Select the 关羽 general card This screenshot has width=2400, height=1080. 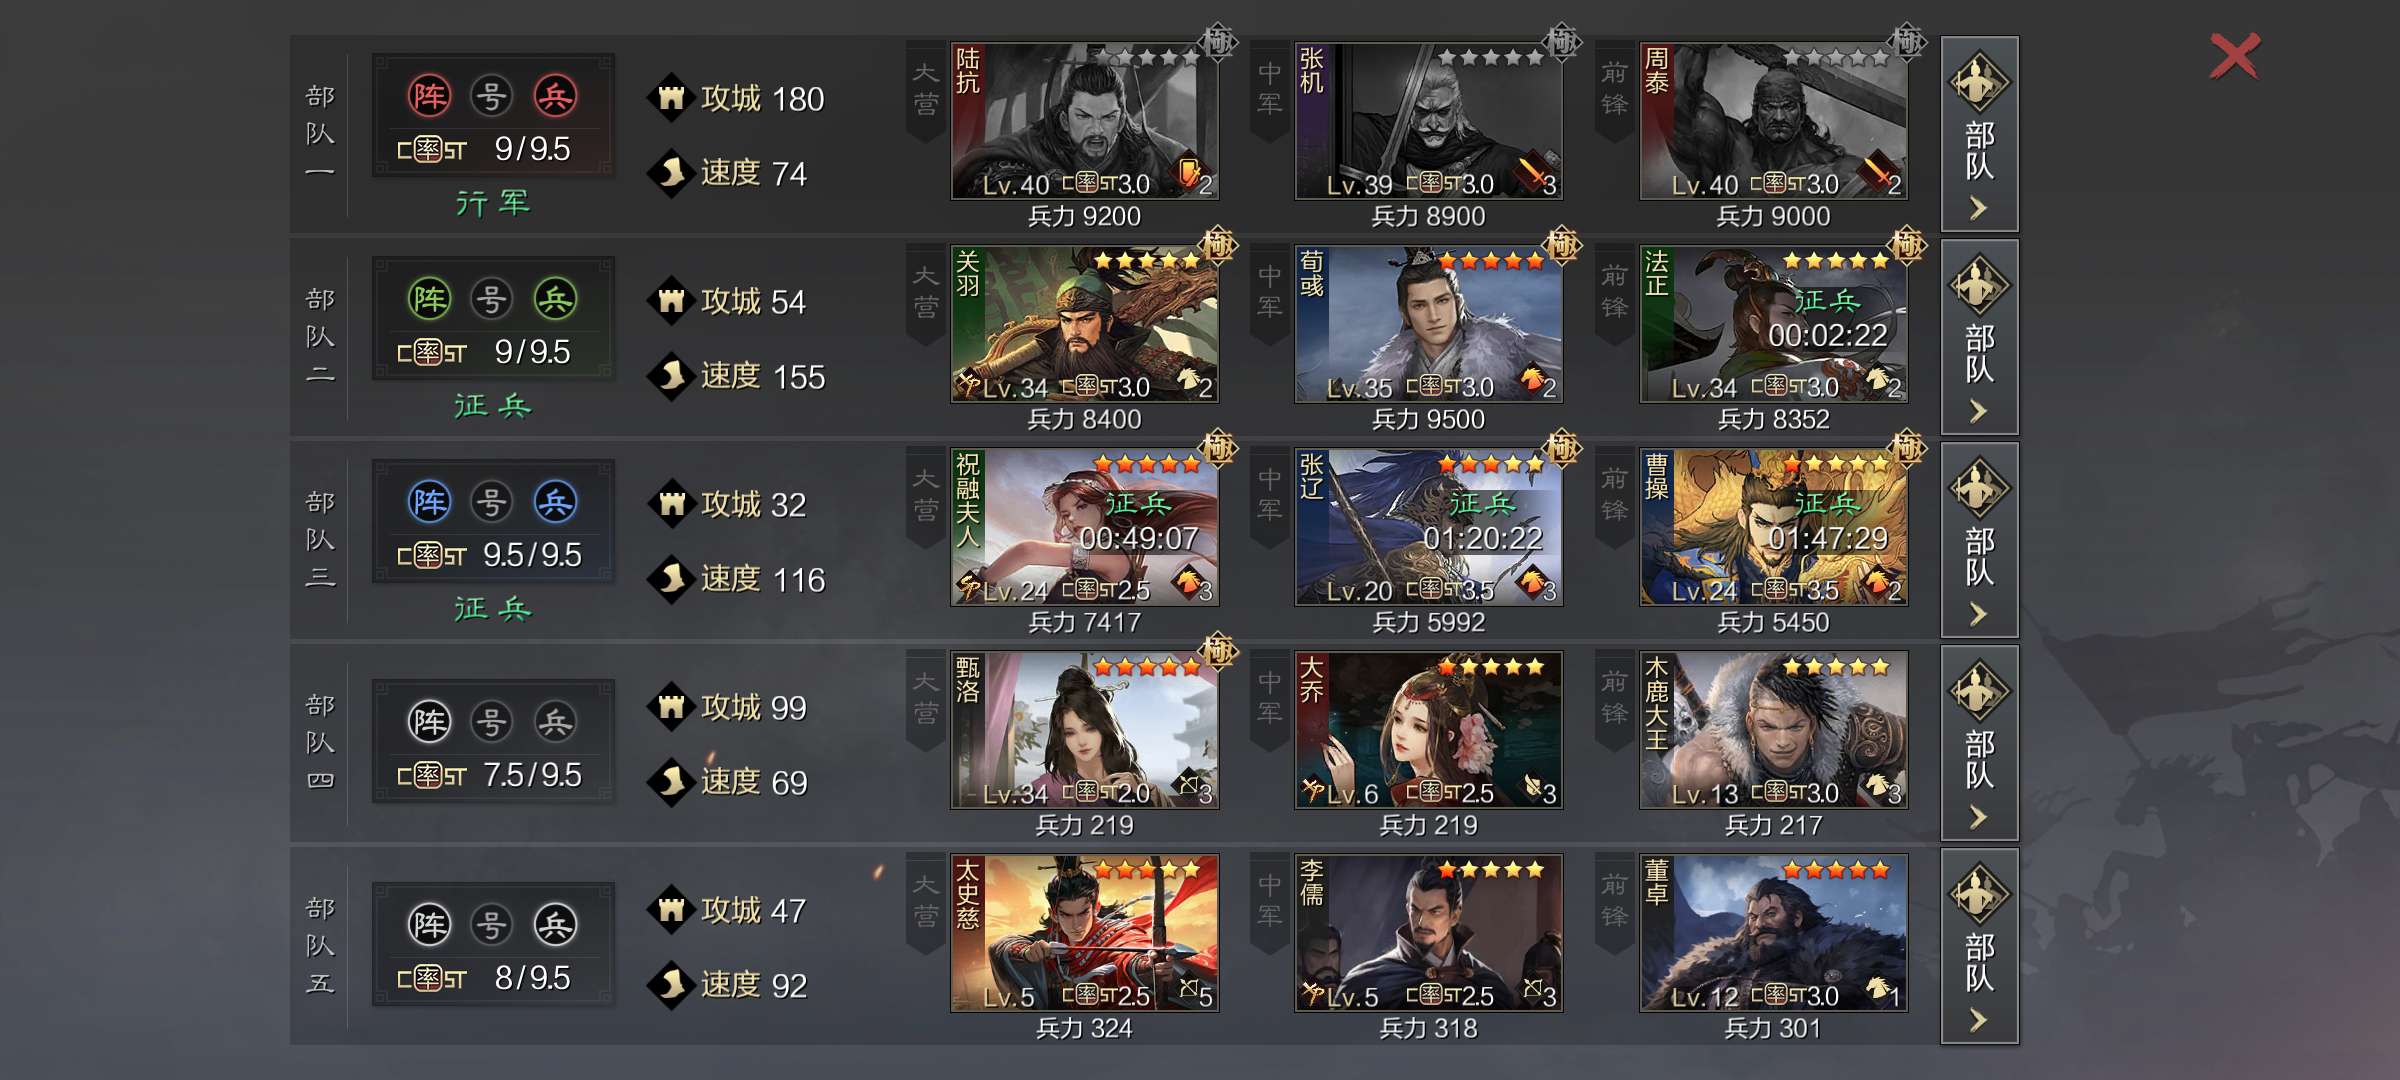coord(1084,324)
